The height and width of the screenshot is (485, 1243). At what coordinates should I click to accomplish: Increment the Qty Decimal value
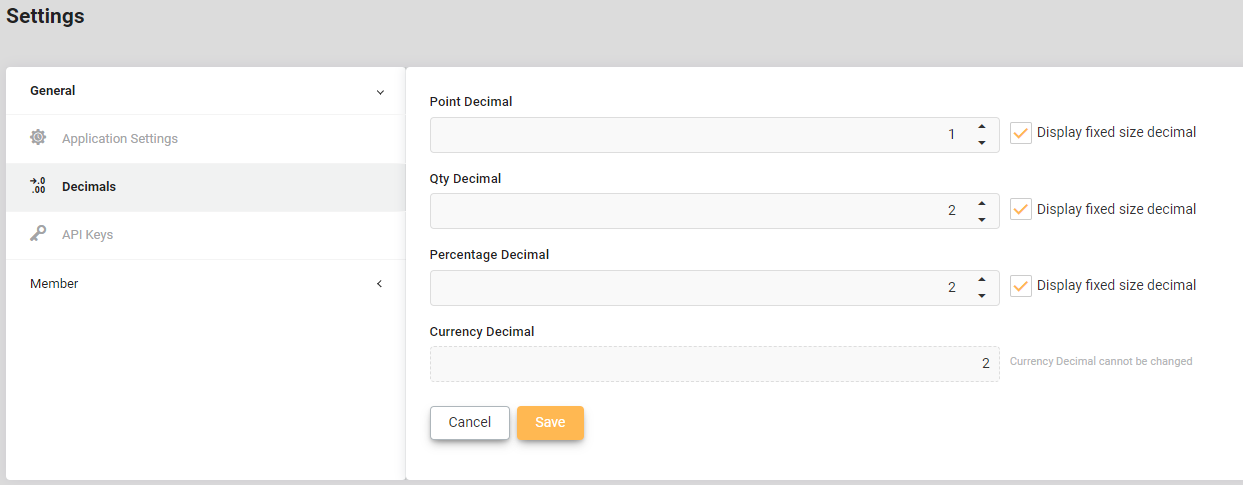(x=982, y=202)
